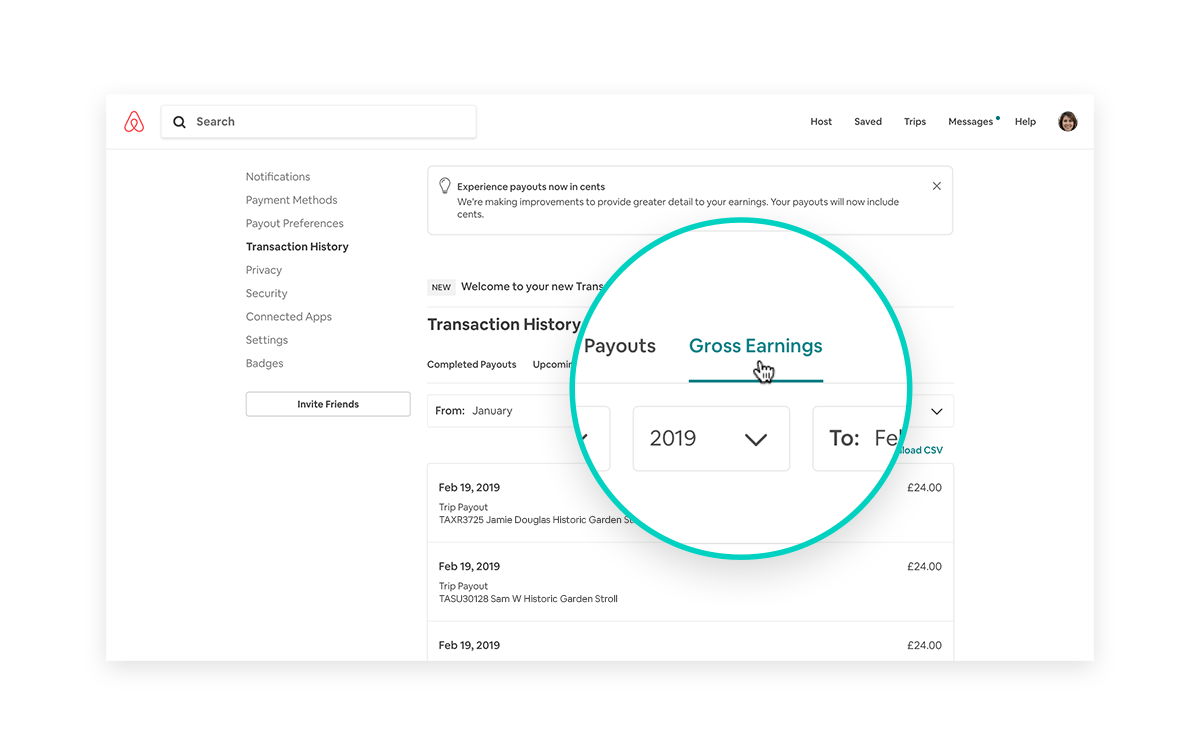Viewport: 1200px width, 754px height.
Task: Open the Trips page
Action: point(915,122)
